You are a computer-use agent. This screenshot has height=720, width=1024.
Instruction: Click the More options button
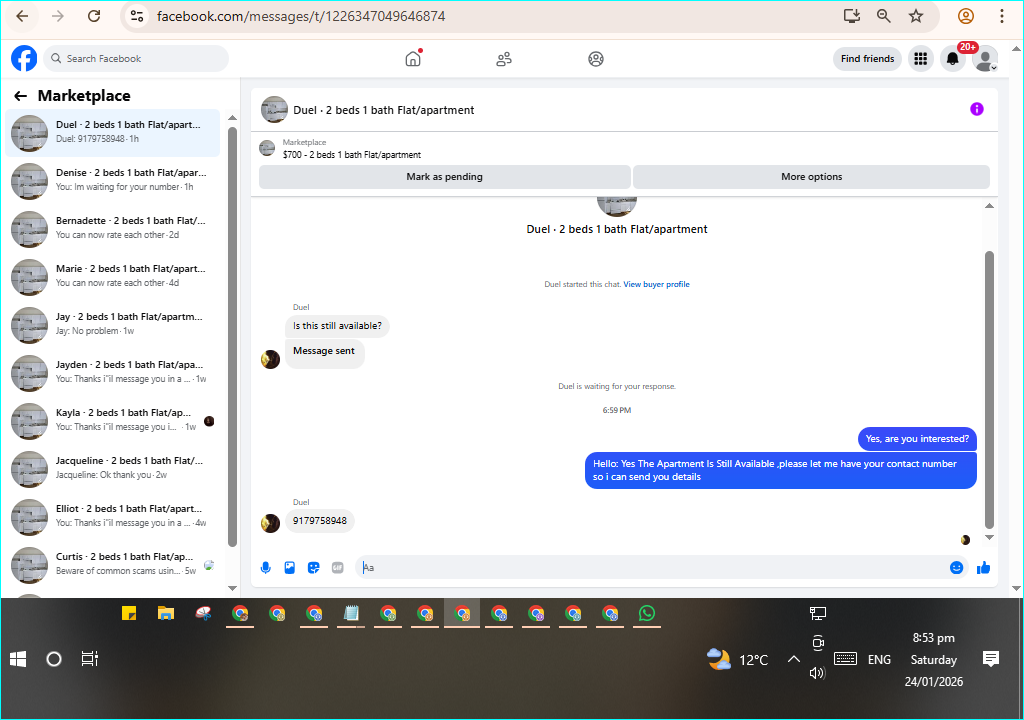pos(811,176)
